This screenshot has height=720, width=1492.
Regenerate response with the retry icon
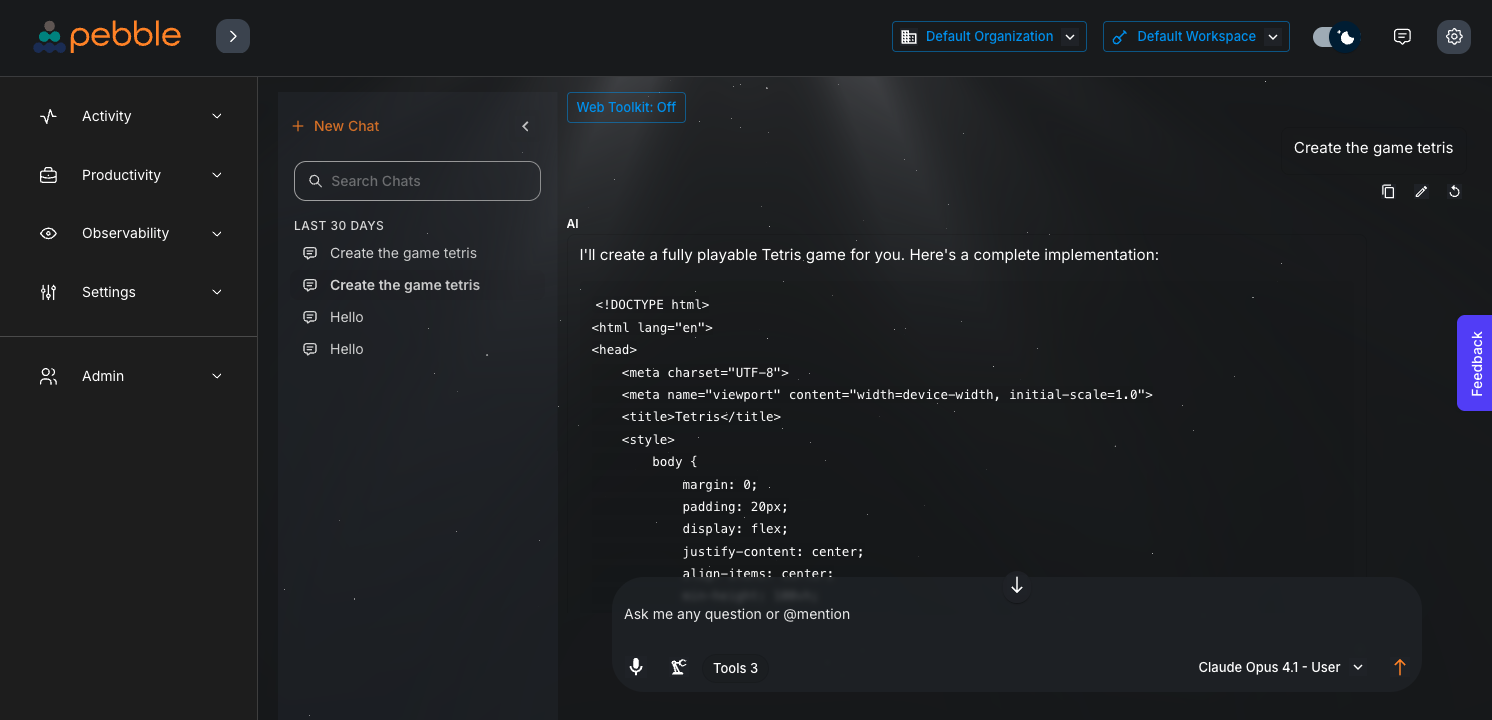[1454, 192]
